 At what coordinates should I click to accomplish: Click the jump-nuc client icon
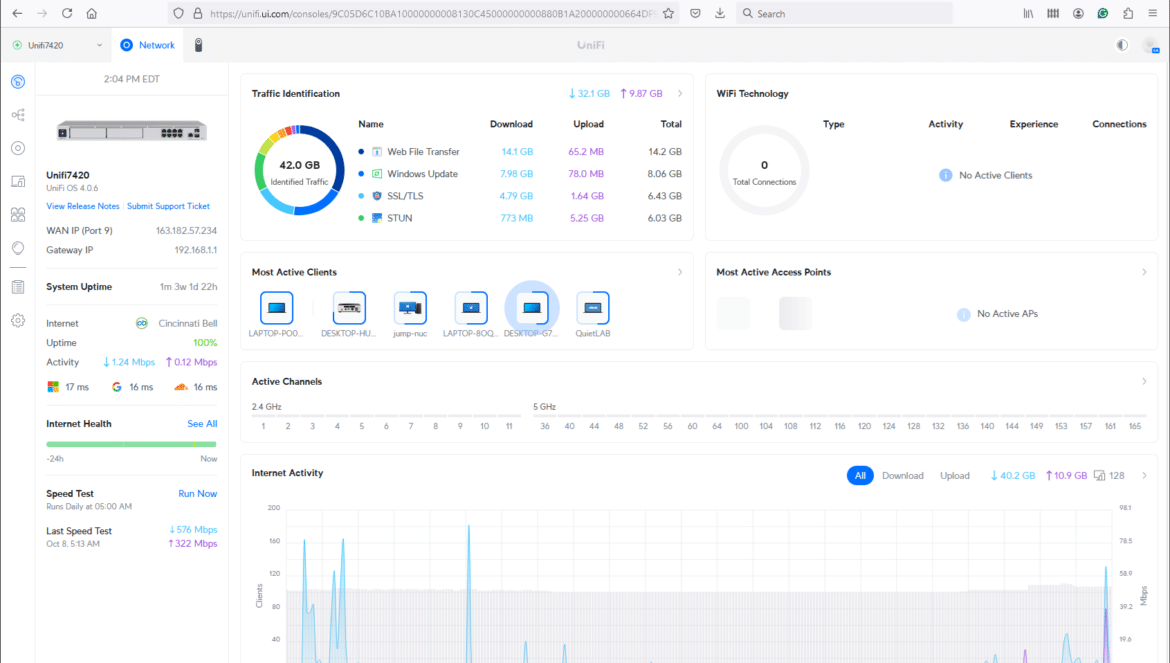pyautogui.click(x=410, y=307)
